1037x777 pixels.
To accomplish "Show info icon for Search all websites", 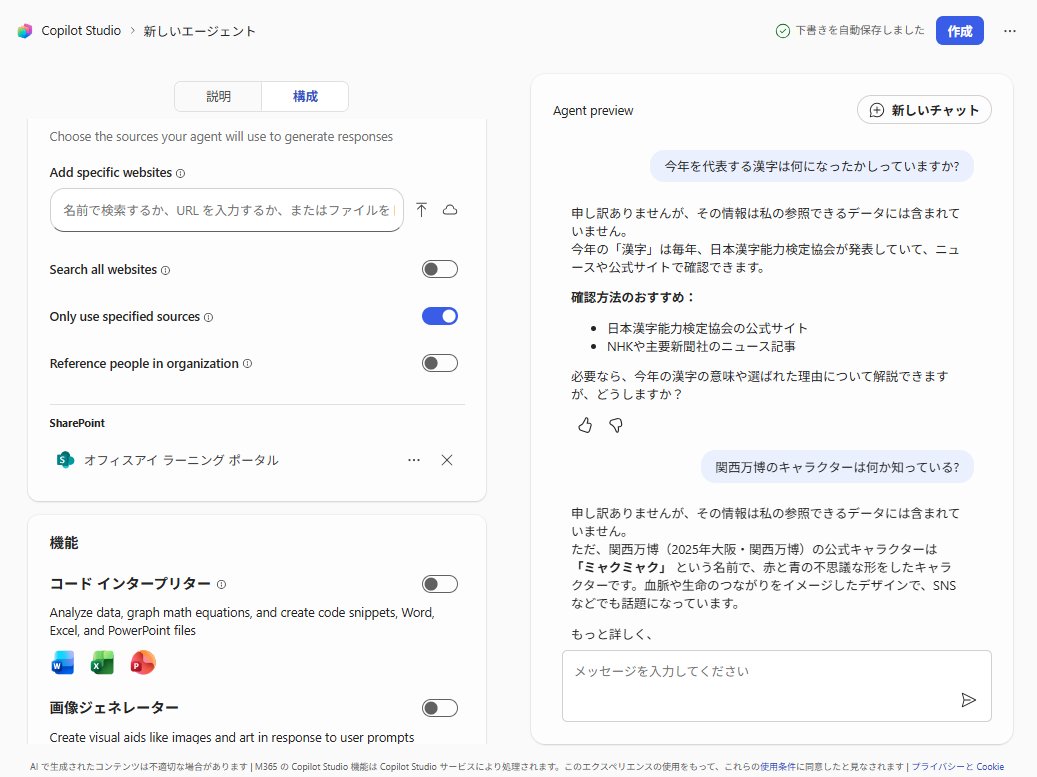I will [x=165, y=270].
